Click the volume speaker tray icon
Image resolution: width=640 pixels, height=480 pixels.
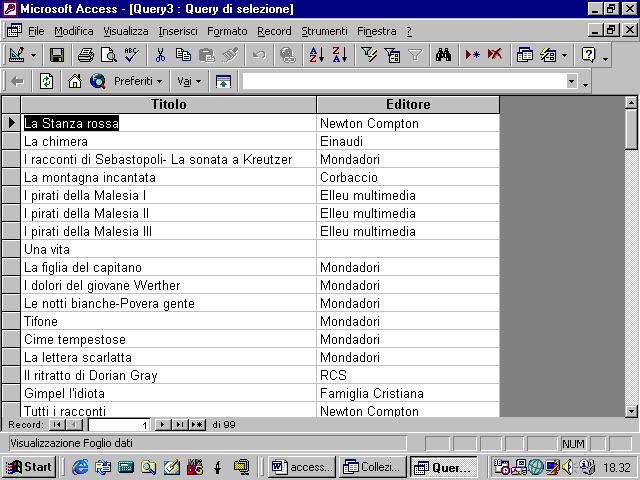coord(567,467)
